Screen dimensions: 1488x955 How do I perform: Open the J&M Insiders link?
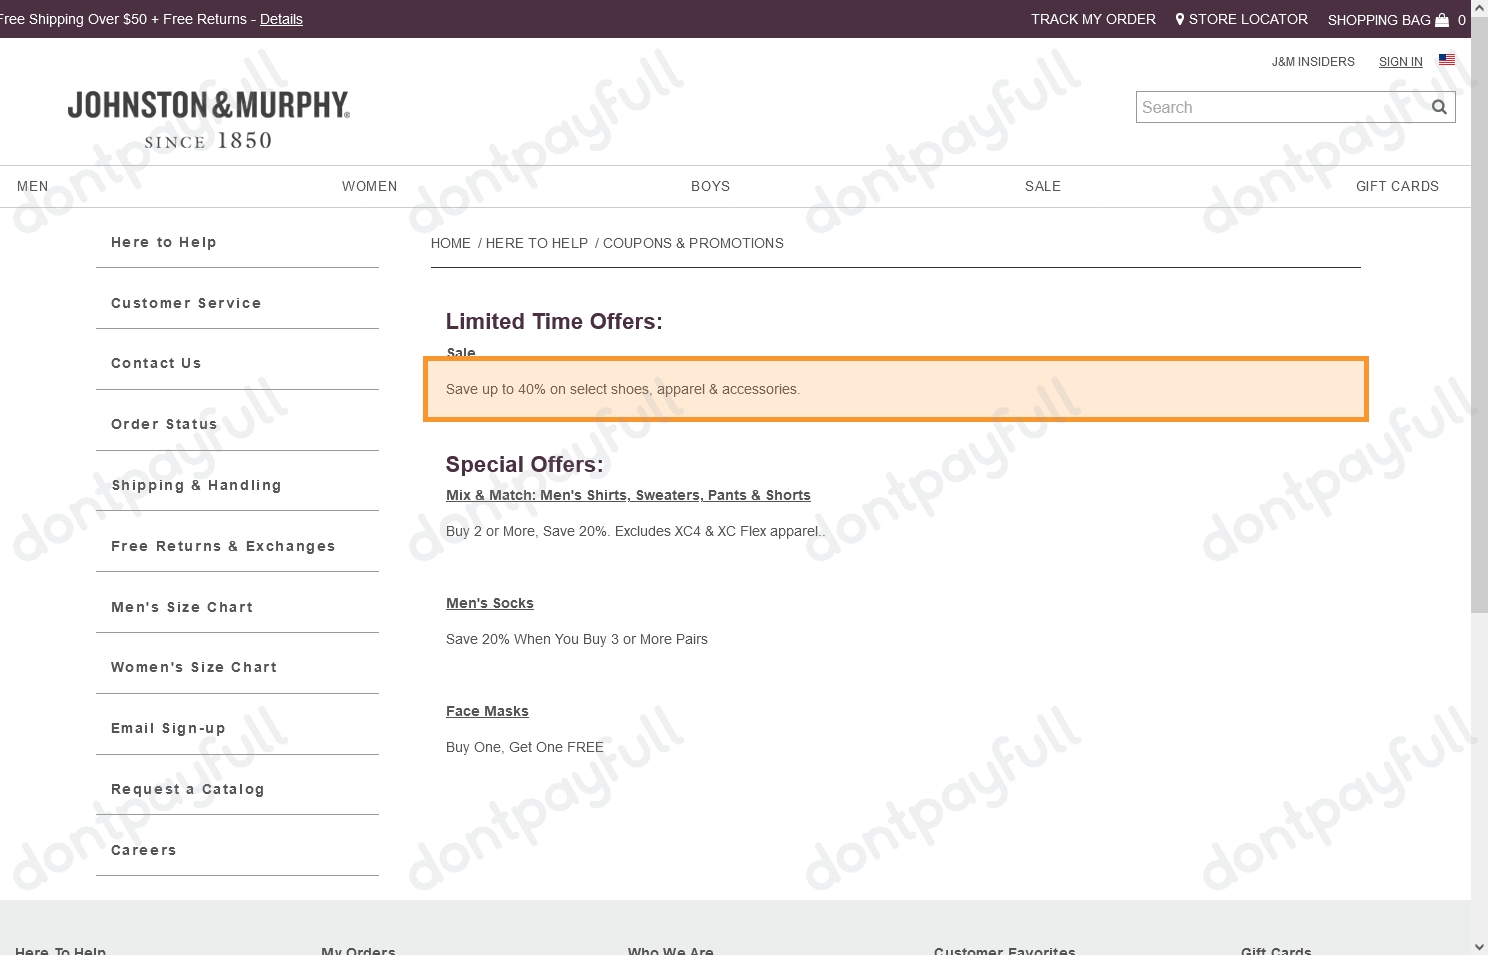[1313, 62]
